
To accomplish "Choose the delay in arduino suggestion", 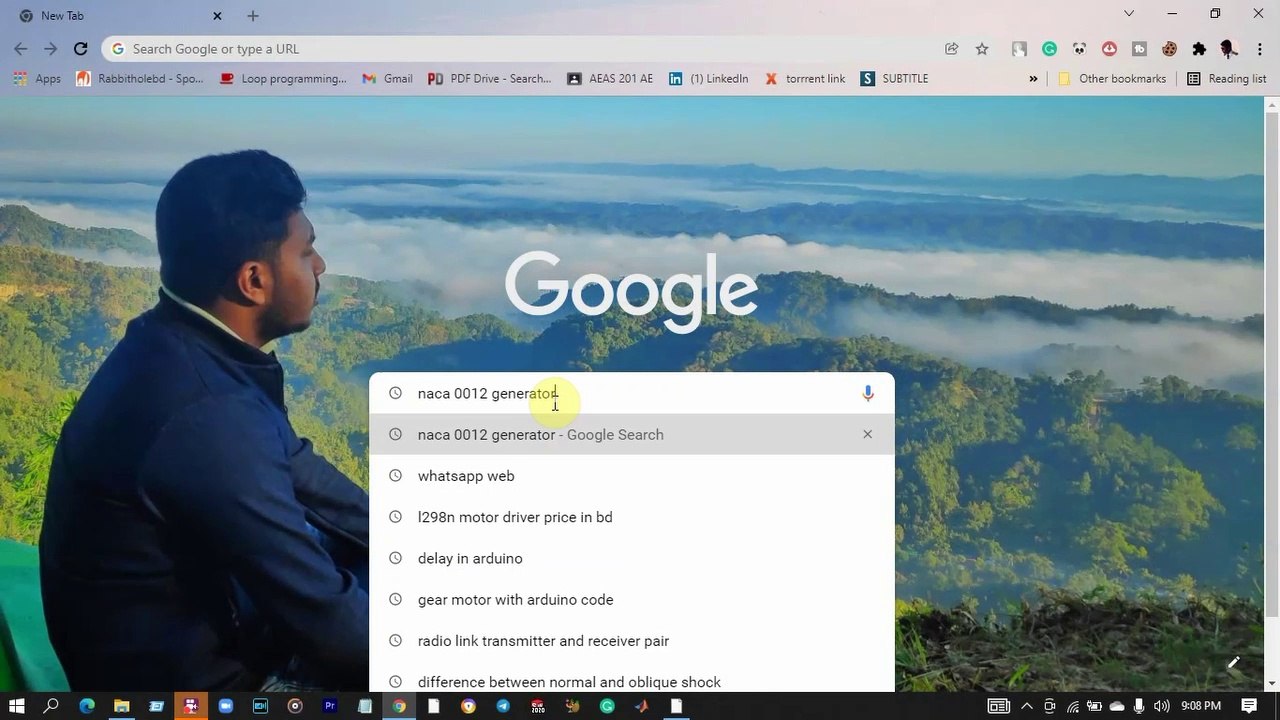I will (x=470, y=559).
